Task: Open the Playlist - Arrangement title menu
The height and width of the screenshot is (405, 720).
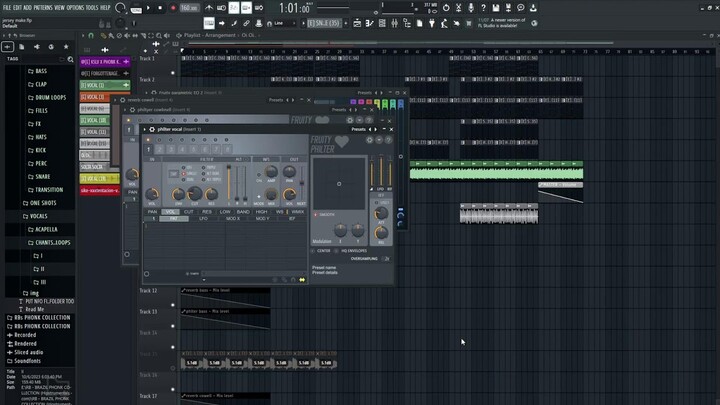Action: [209, 35]
